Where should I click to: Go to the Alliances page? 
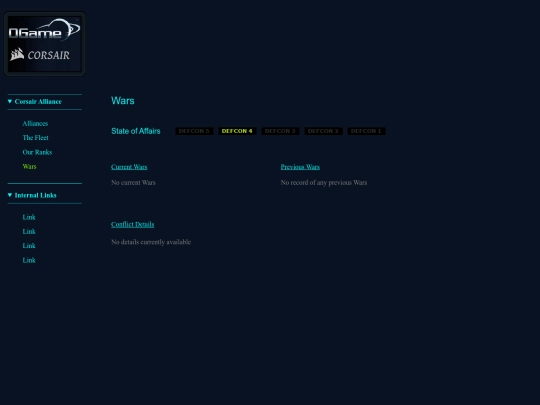(x=35, y=123)
